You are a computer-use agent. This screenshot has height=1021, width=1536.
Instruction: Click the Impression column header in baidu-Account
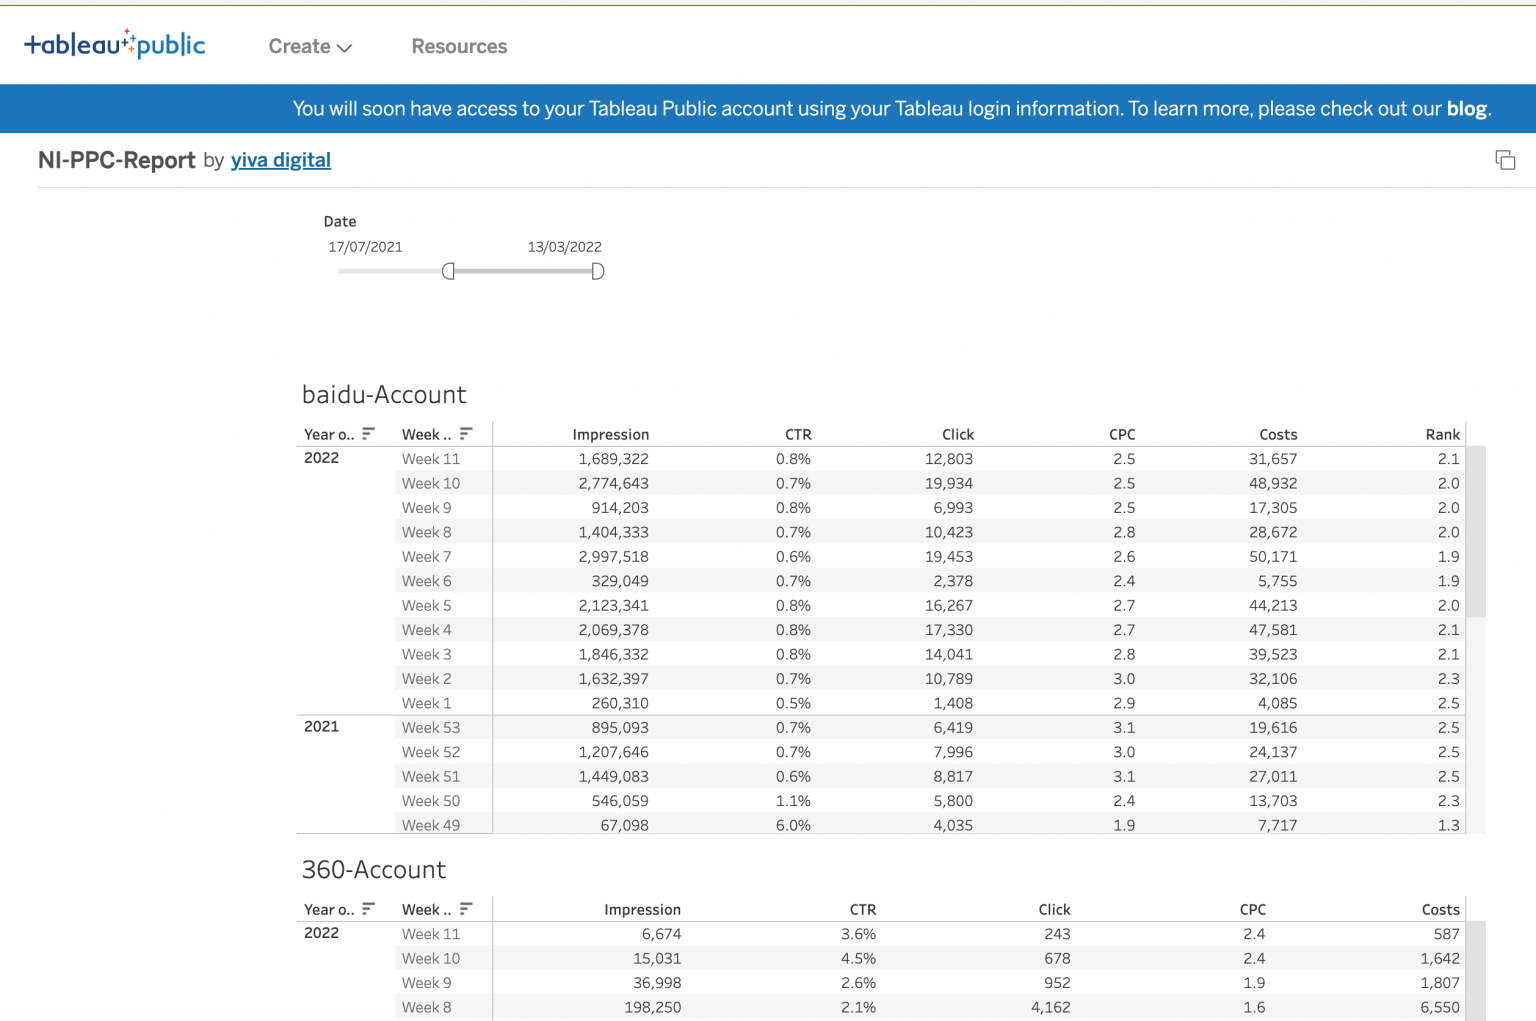(x=611, y=434)
